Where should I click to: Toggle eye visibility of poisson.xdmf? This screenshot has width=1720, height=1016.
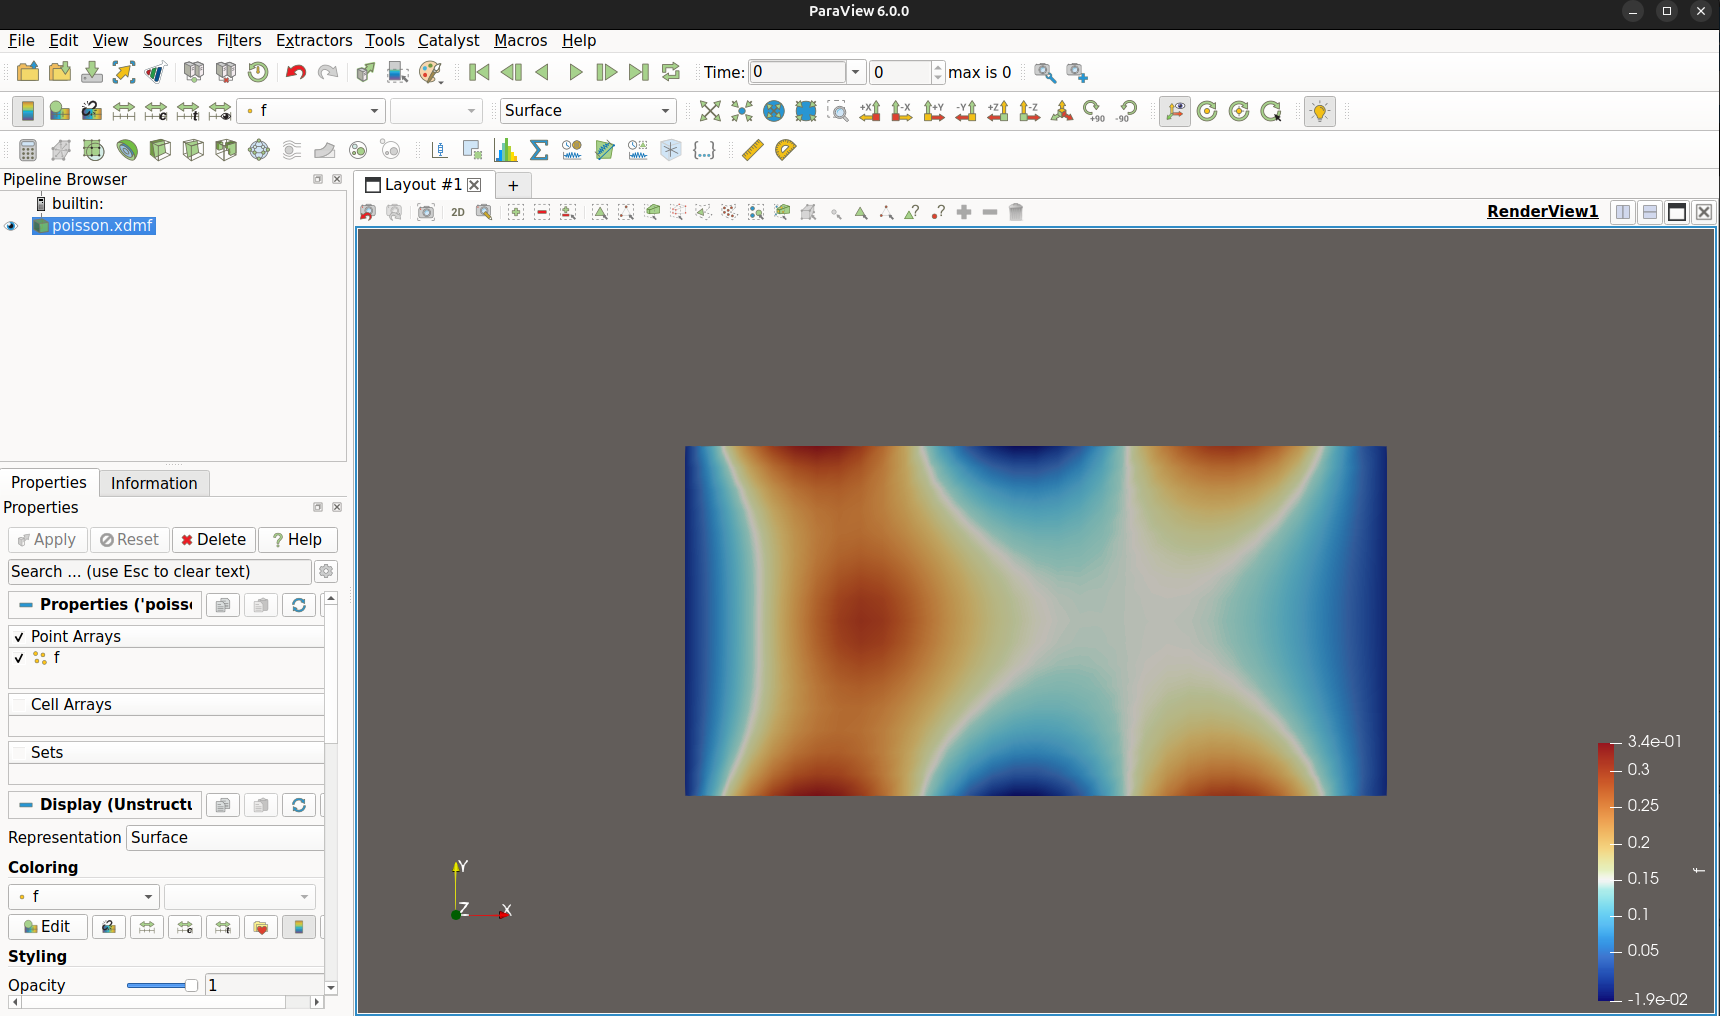click(x=12, y=226)
